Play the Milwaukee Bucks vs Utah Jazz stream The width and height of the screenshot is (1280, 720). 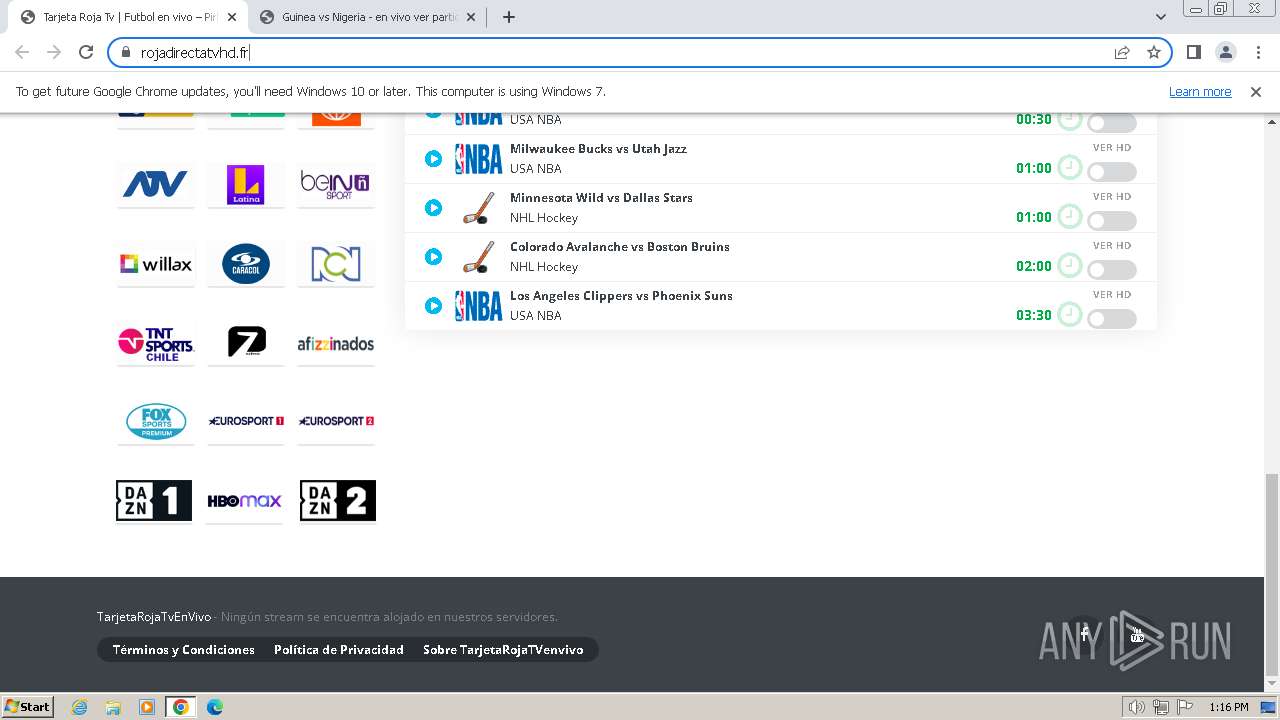coord(433,159)
